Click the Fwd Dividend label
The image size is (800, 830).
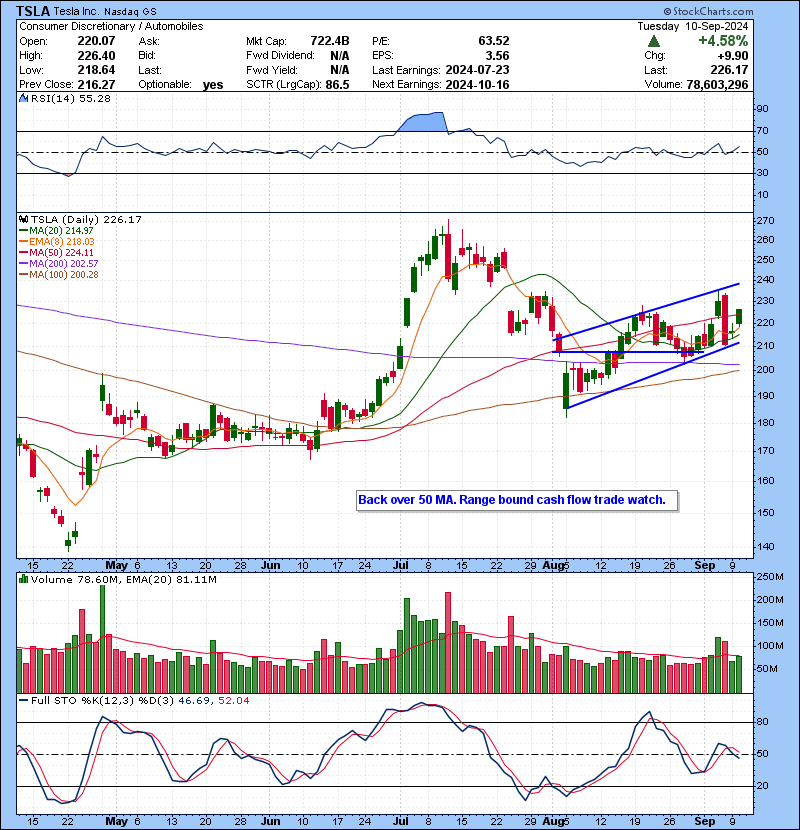click(280, 56)
